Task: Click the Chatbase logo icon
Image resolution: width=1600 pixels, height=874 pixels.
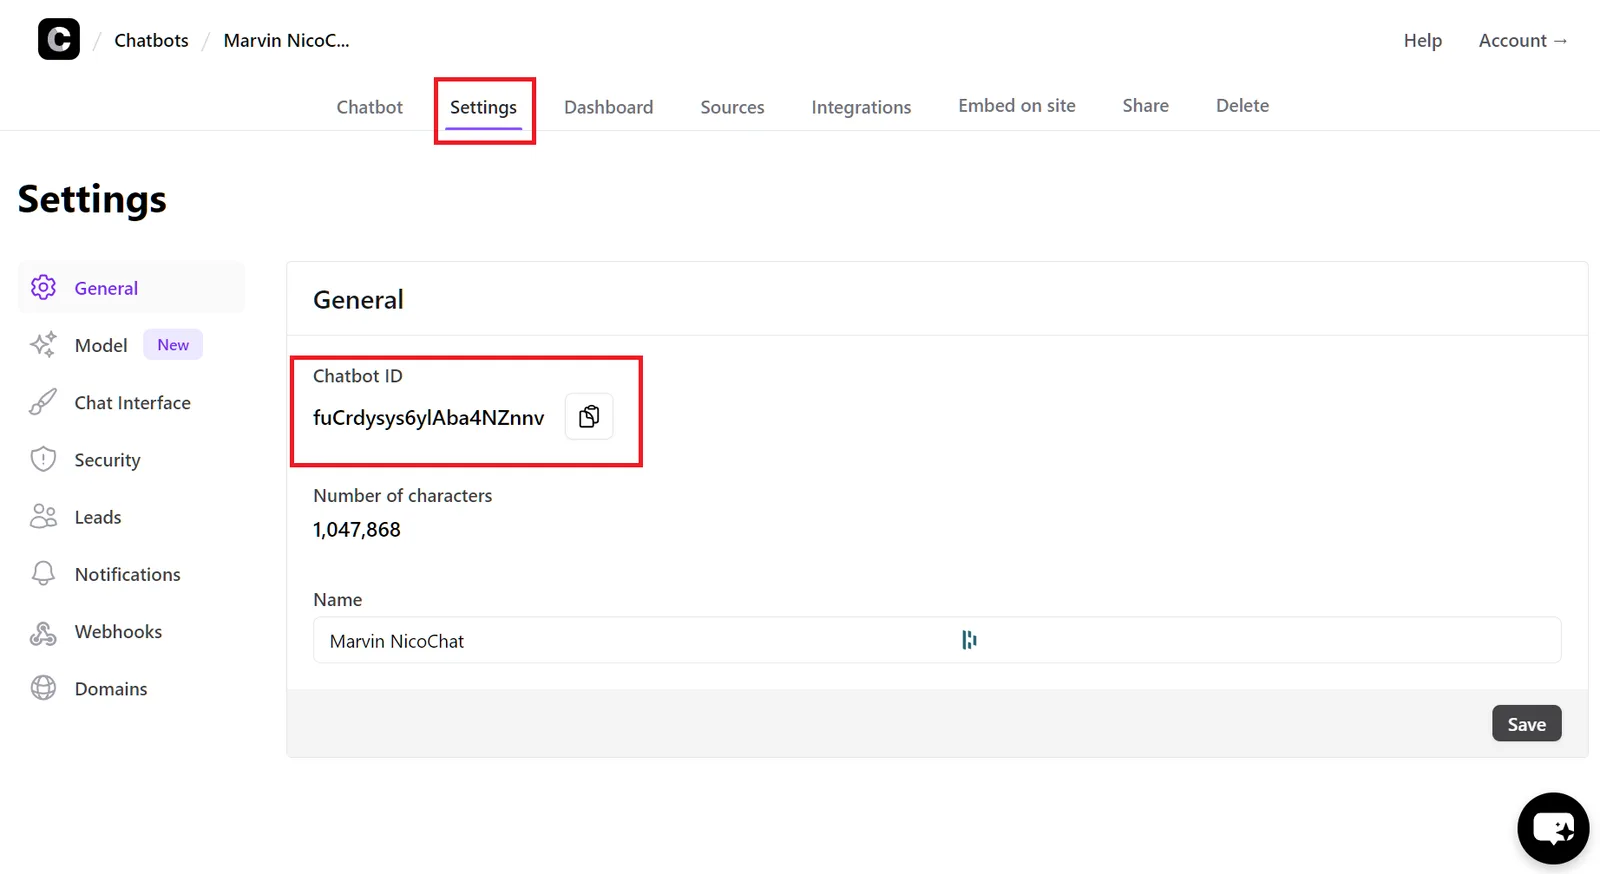Action: point(59,40)
